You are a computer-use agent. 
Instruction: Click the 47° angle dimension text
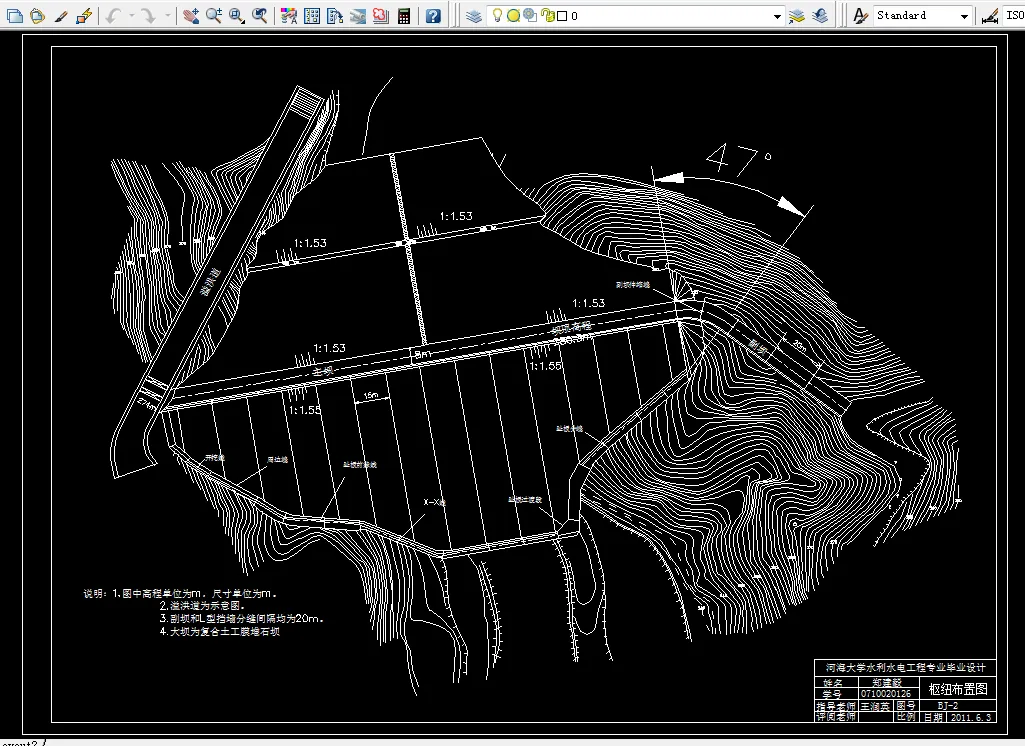pyautogui.click(x=739, y=160)
